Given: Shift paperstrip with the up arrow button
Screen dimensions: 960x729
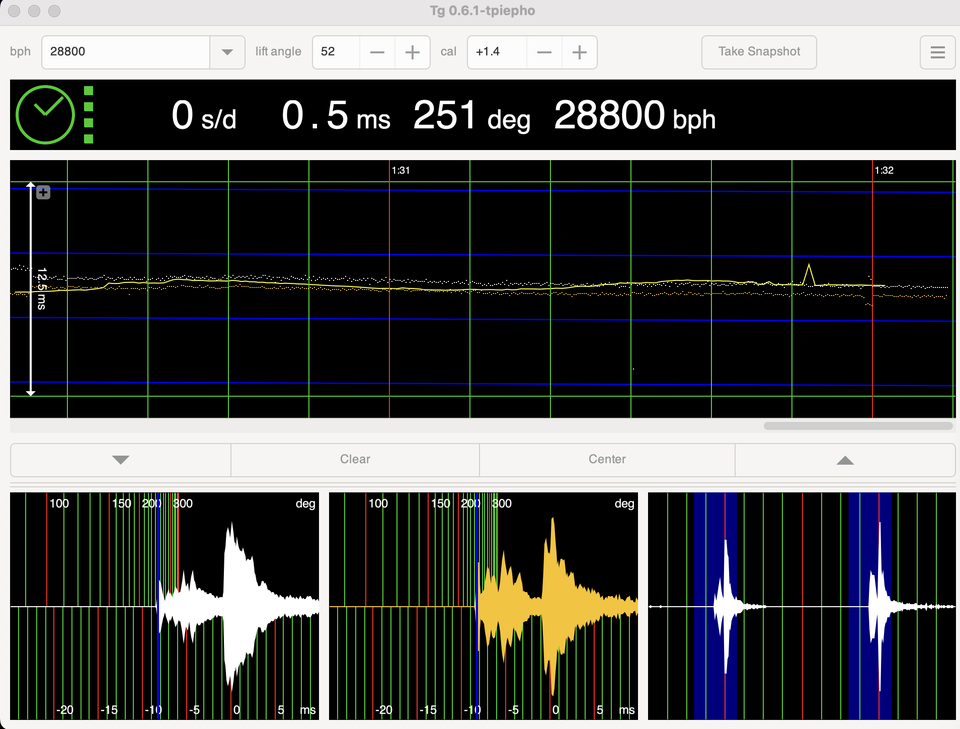Looking at the screenshot, I should pyautogui.click(x=845, y=460).
